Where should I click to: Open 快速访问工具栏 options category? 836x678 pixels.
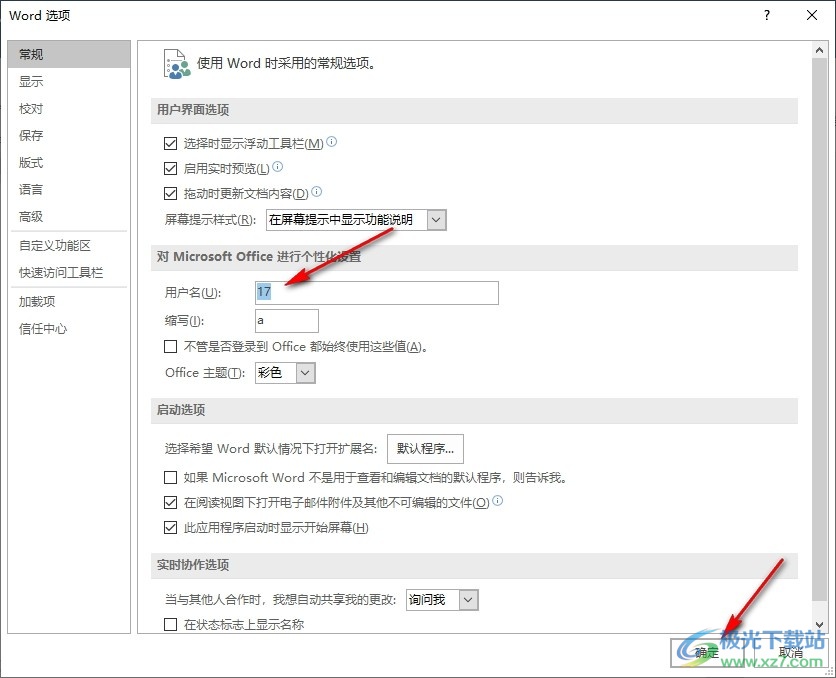(x=69, y=273)
